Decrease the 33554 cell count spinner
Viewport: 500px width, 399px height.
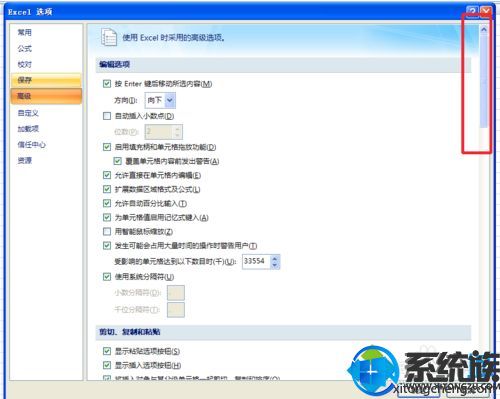(x=275, y=265)
